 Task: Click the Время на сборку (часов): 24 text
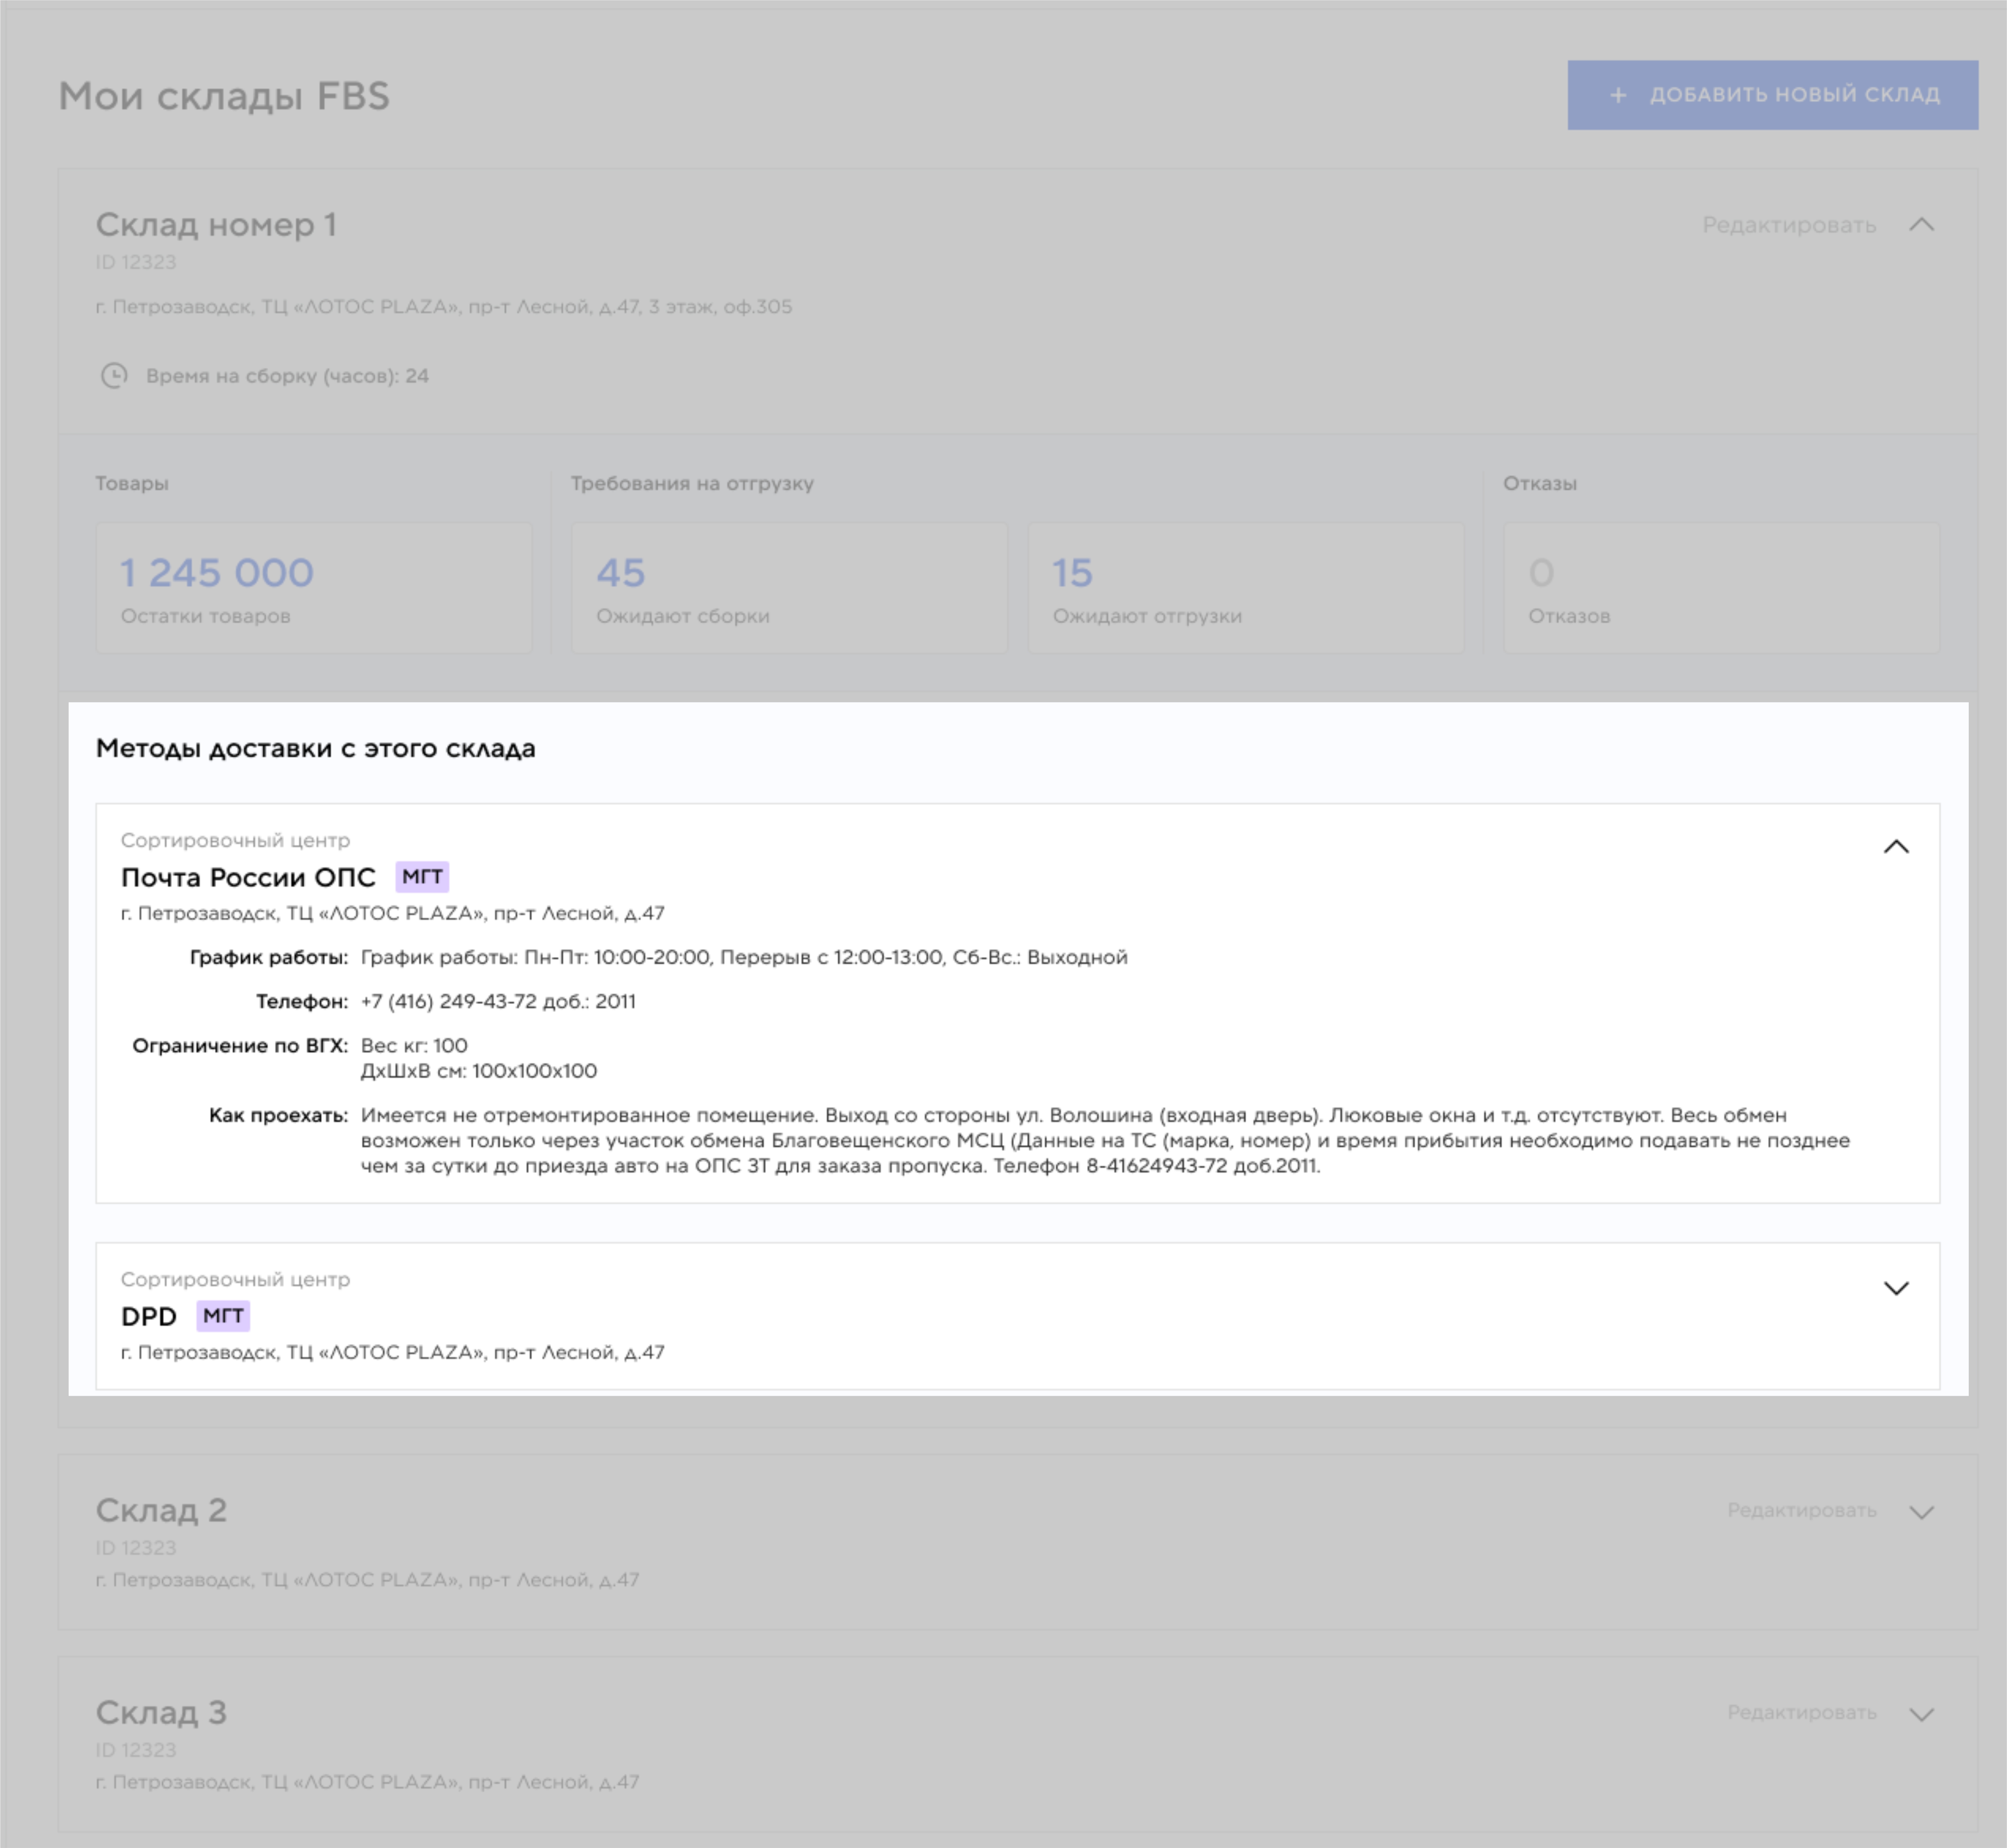[x=287, y=376]
